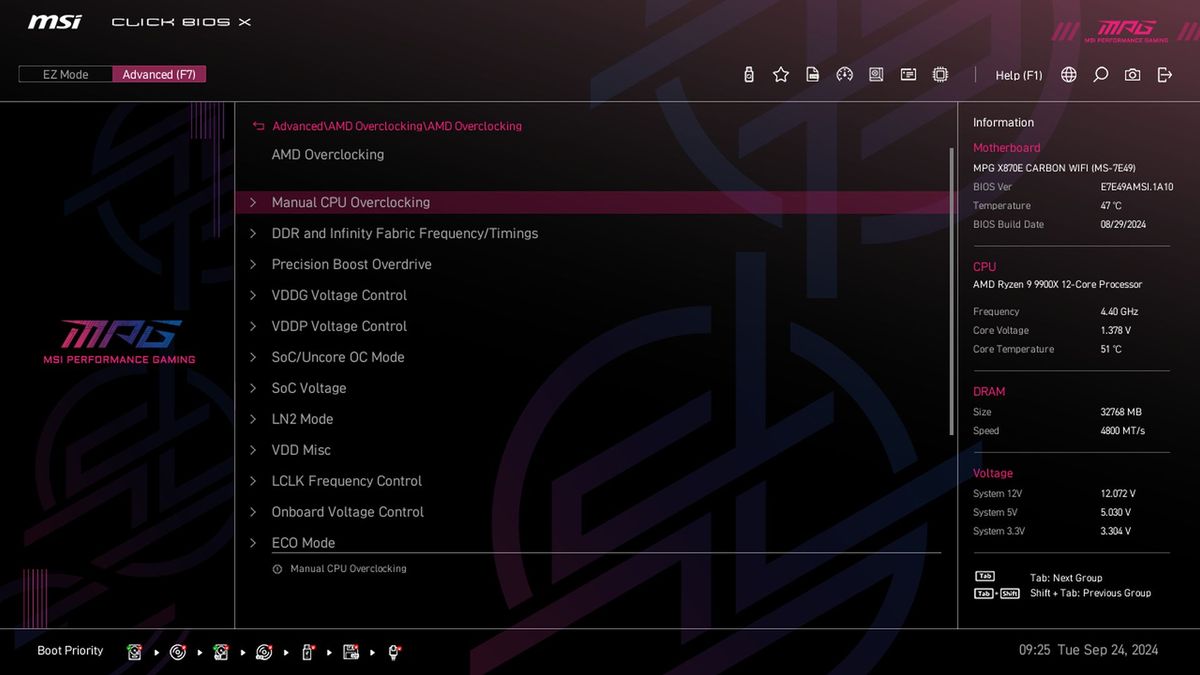
Task: Click the menu list vertical scrollbar
Action: point(951,290)
